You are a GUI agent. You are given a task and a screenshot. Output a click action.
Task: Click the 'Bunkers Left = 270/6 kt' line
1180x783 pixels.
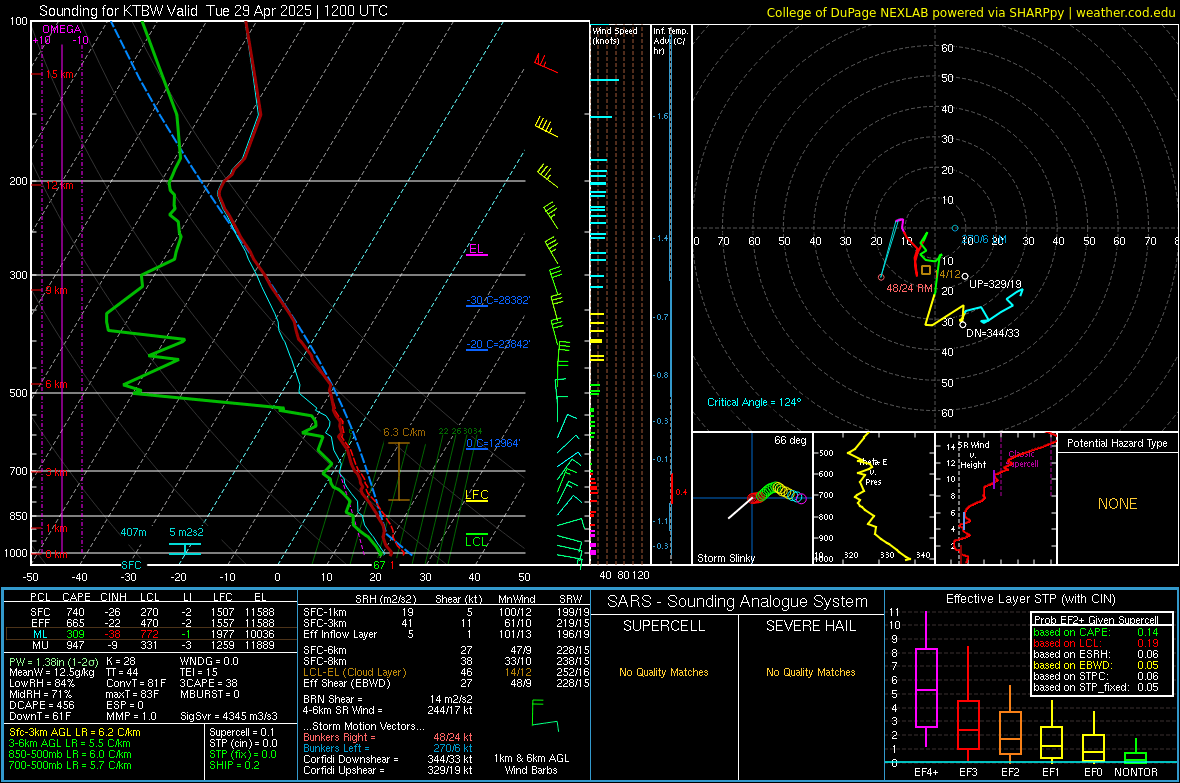387,748
